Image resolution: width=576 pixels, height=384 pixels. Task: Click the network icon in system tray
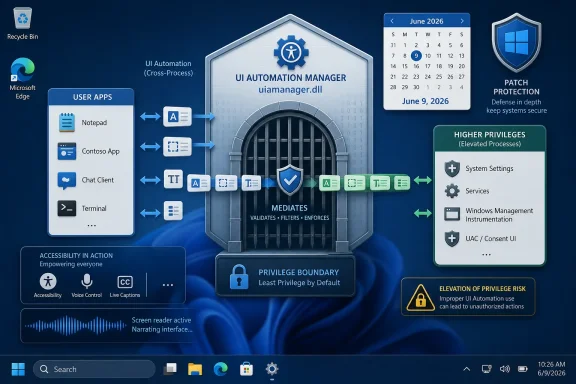[487, 369]
